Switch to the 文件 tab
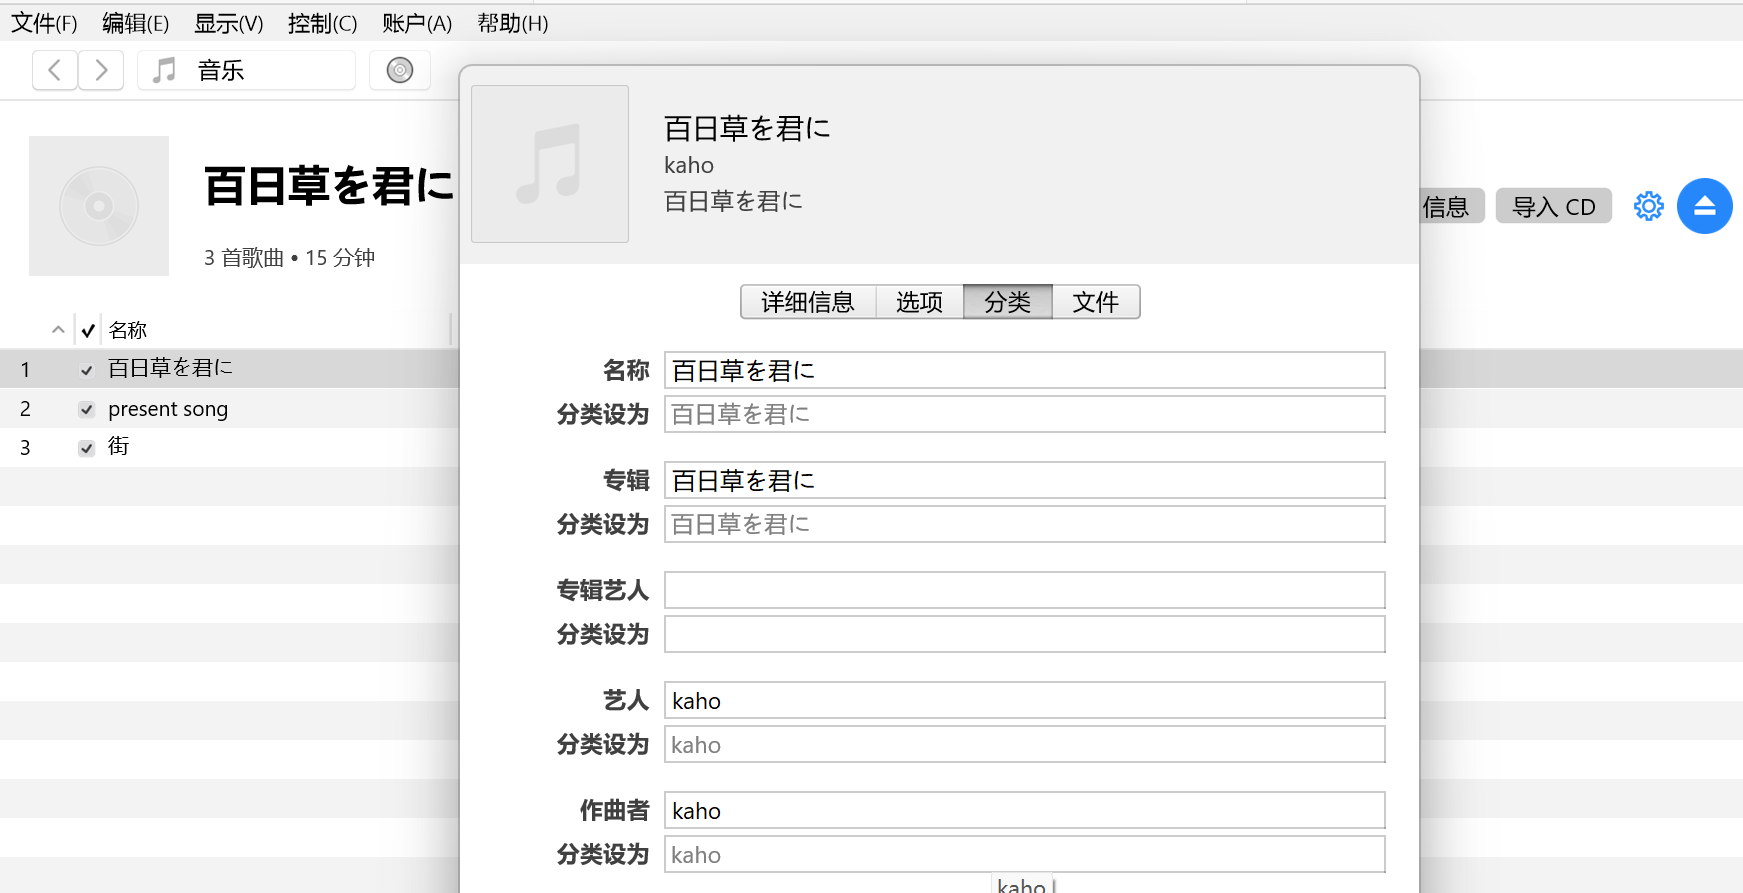The image size is (1743, 893). pos(1096,302)
